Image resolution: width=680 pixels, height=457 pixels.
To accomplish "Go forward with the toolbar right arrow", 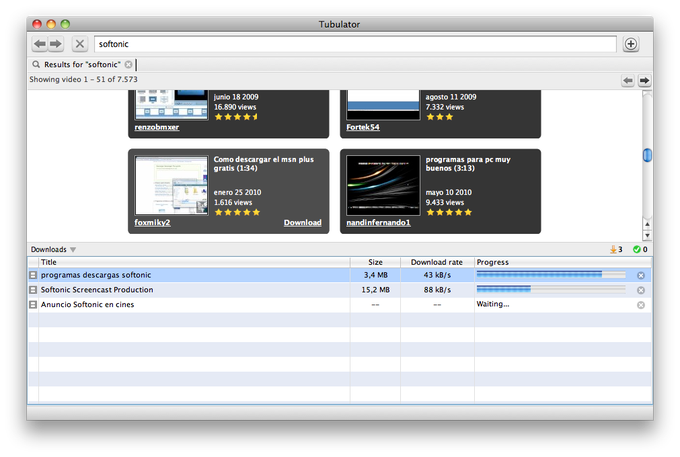I will 56,44.
